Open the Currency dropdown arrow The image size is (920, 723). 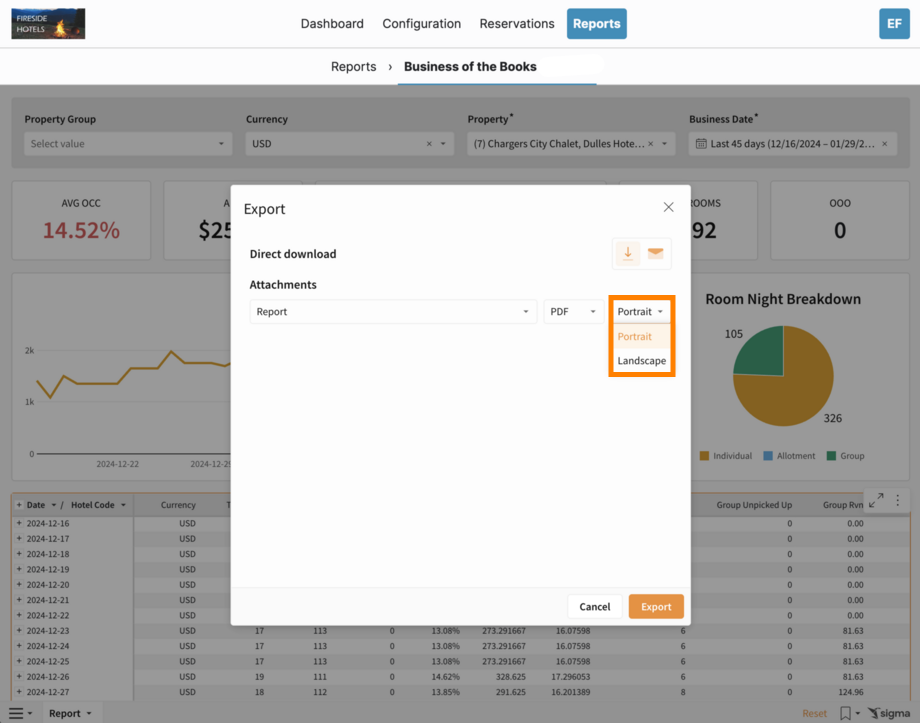pos(444,144)
